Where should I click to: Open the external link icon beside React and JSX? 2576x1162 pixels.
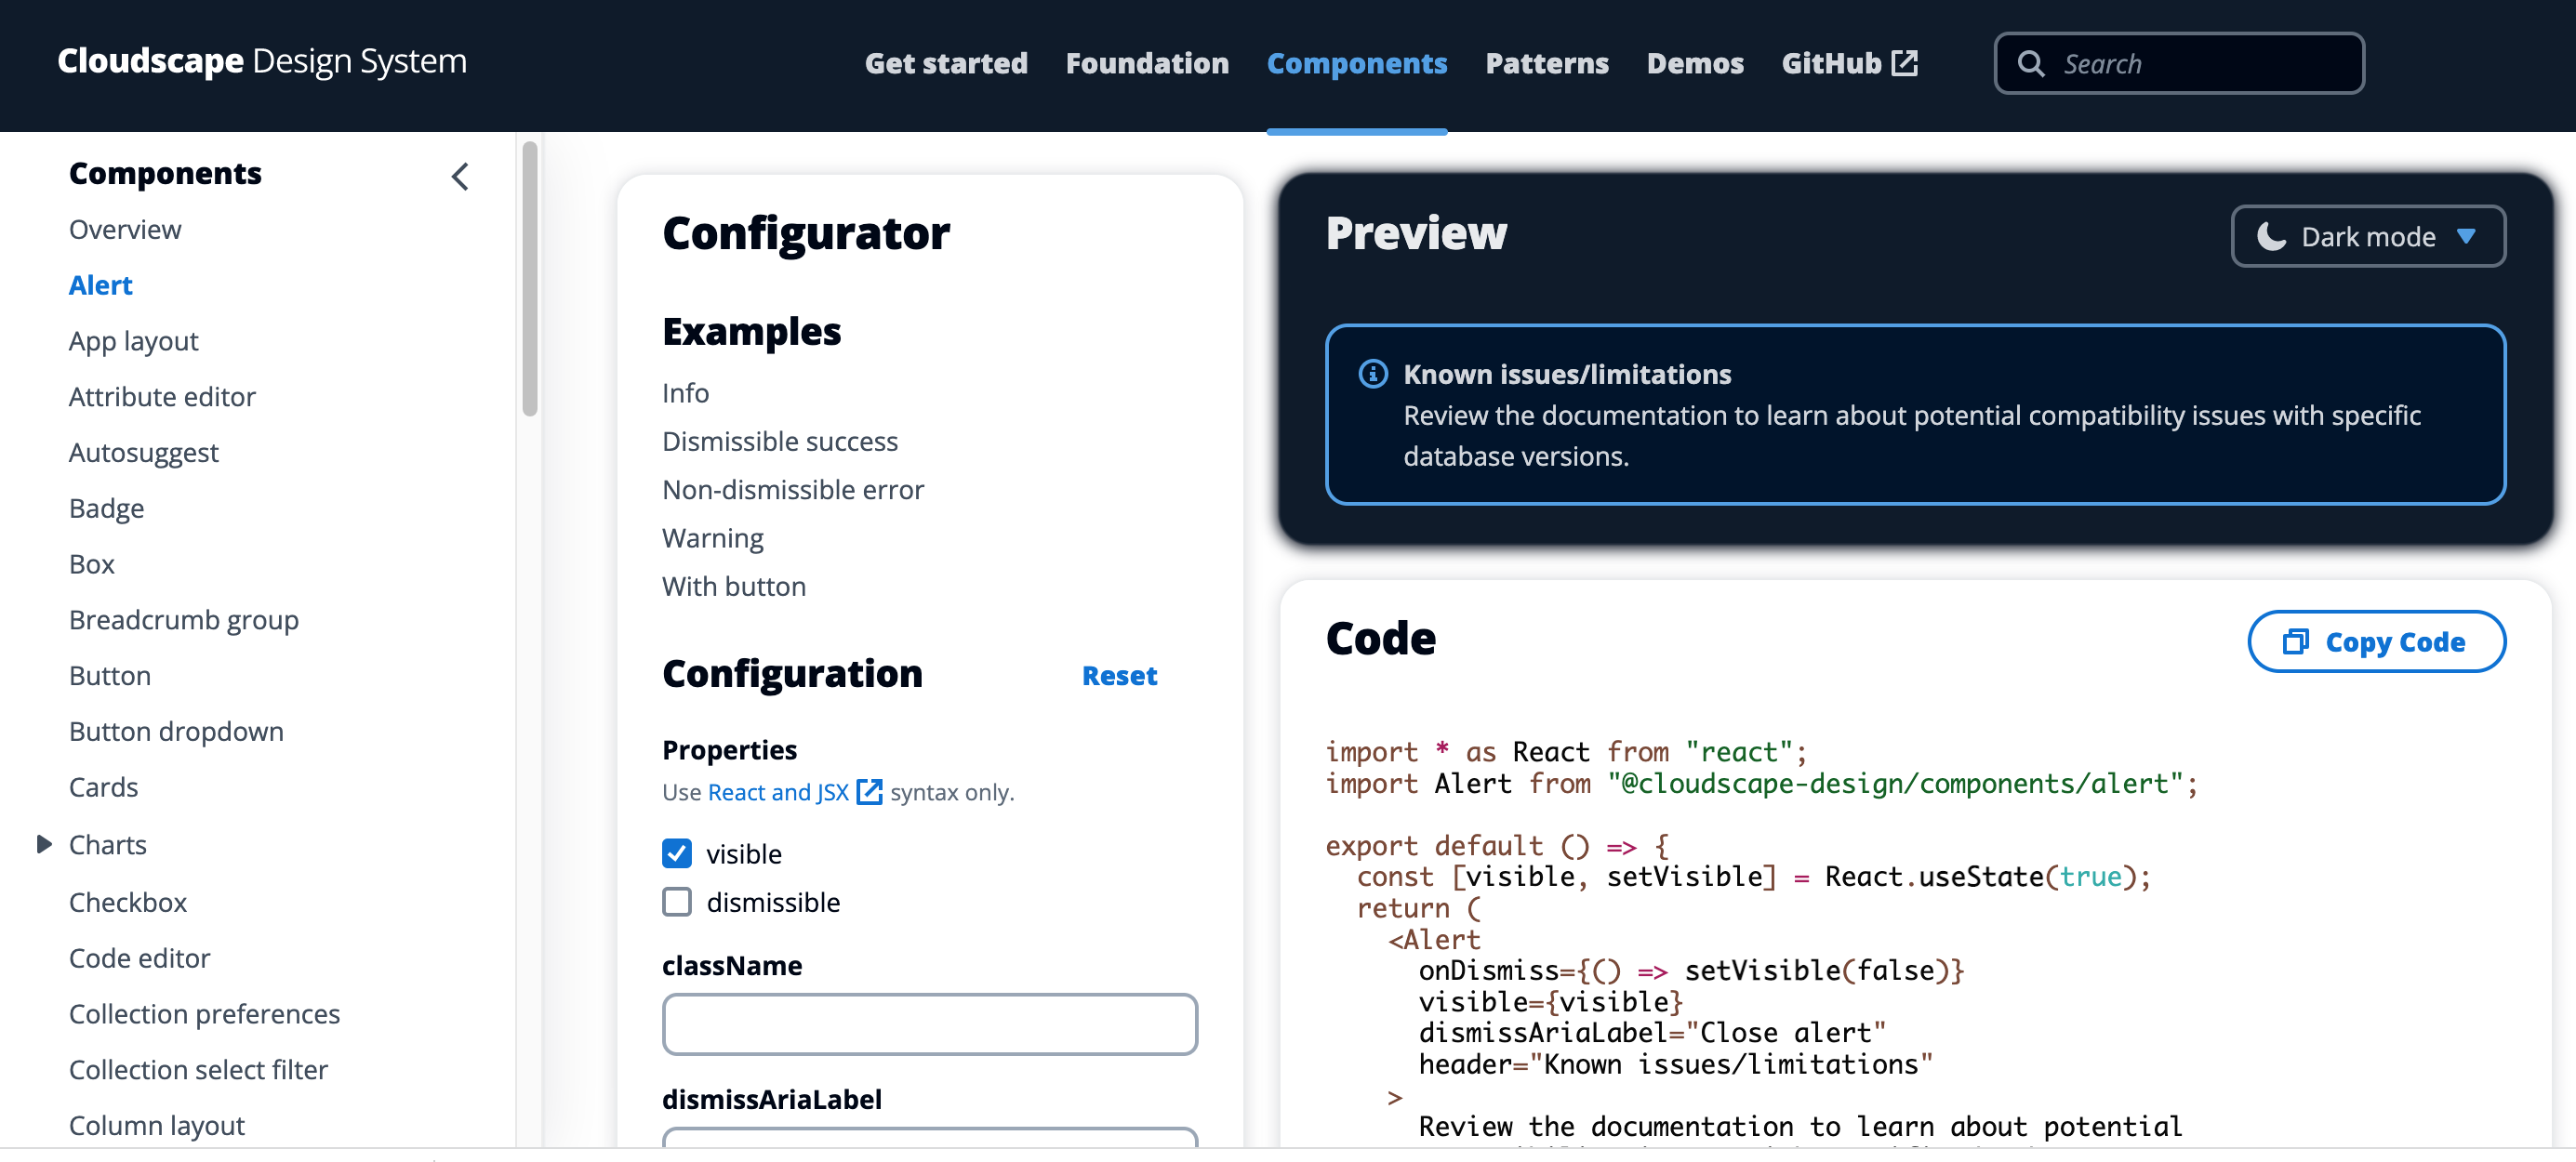(868, 791)
